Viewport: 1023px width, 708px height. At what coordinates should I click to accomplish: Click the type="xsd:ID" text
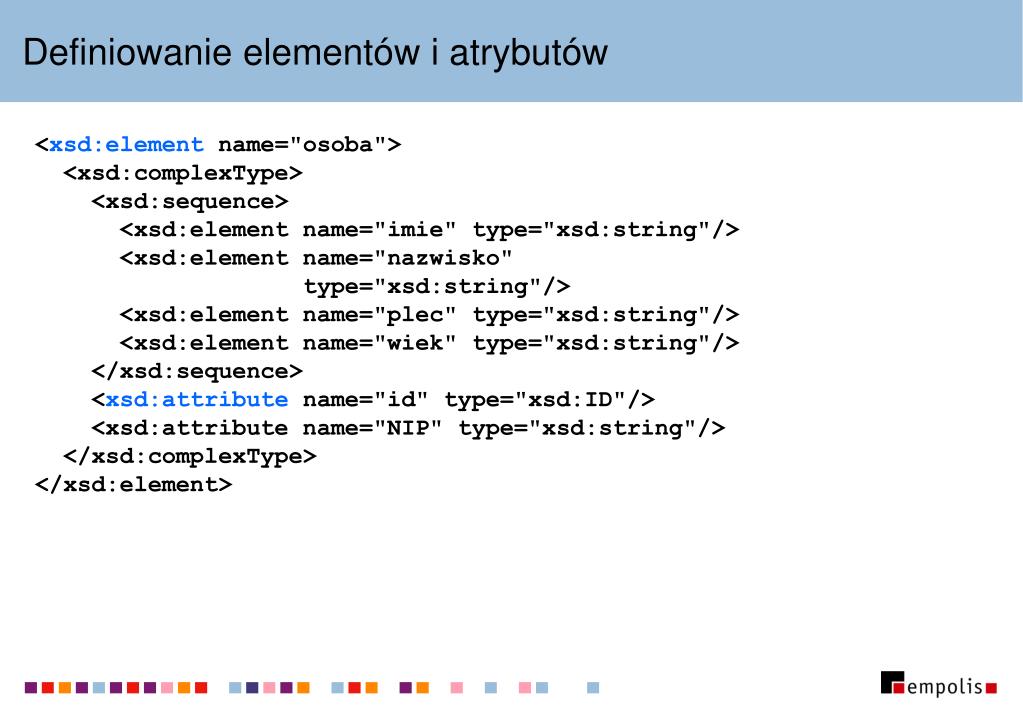click(535, 399)
